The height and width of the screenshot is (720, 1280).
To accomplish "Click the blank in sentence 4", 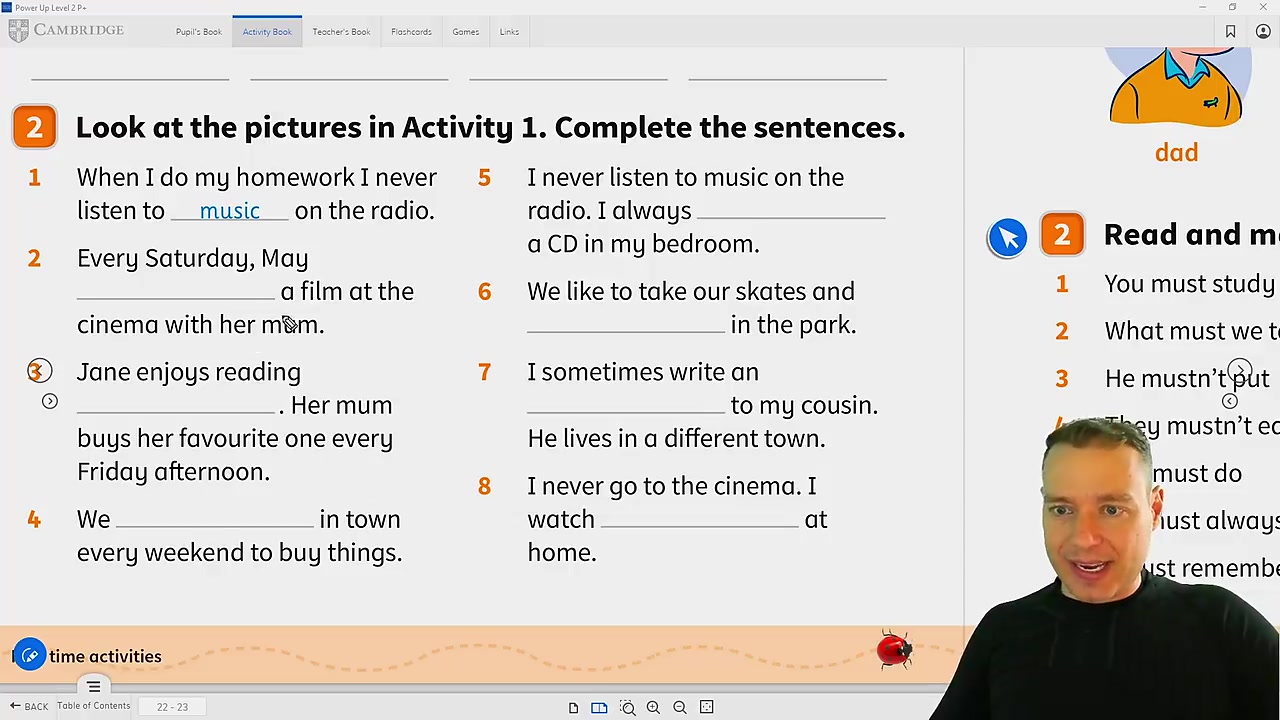I will (x=215, y=519).
